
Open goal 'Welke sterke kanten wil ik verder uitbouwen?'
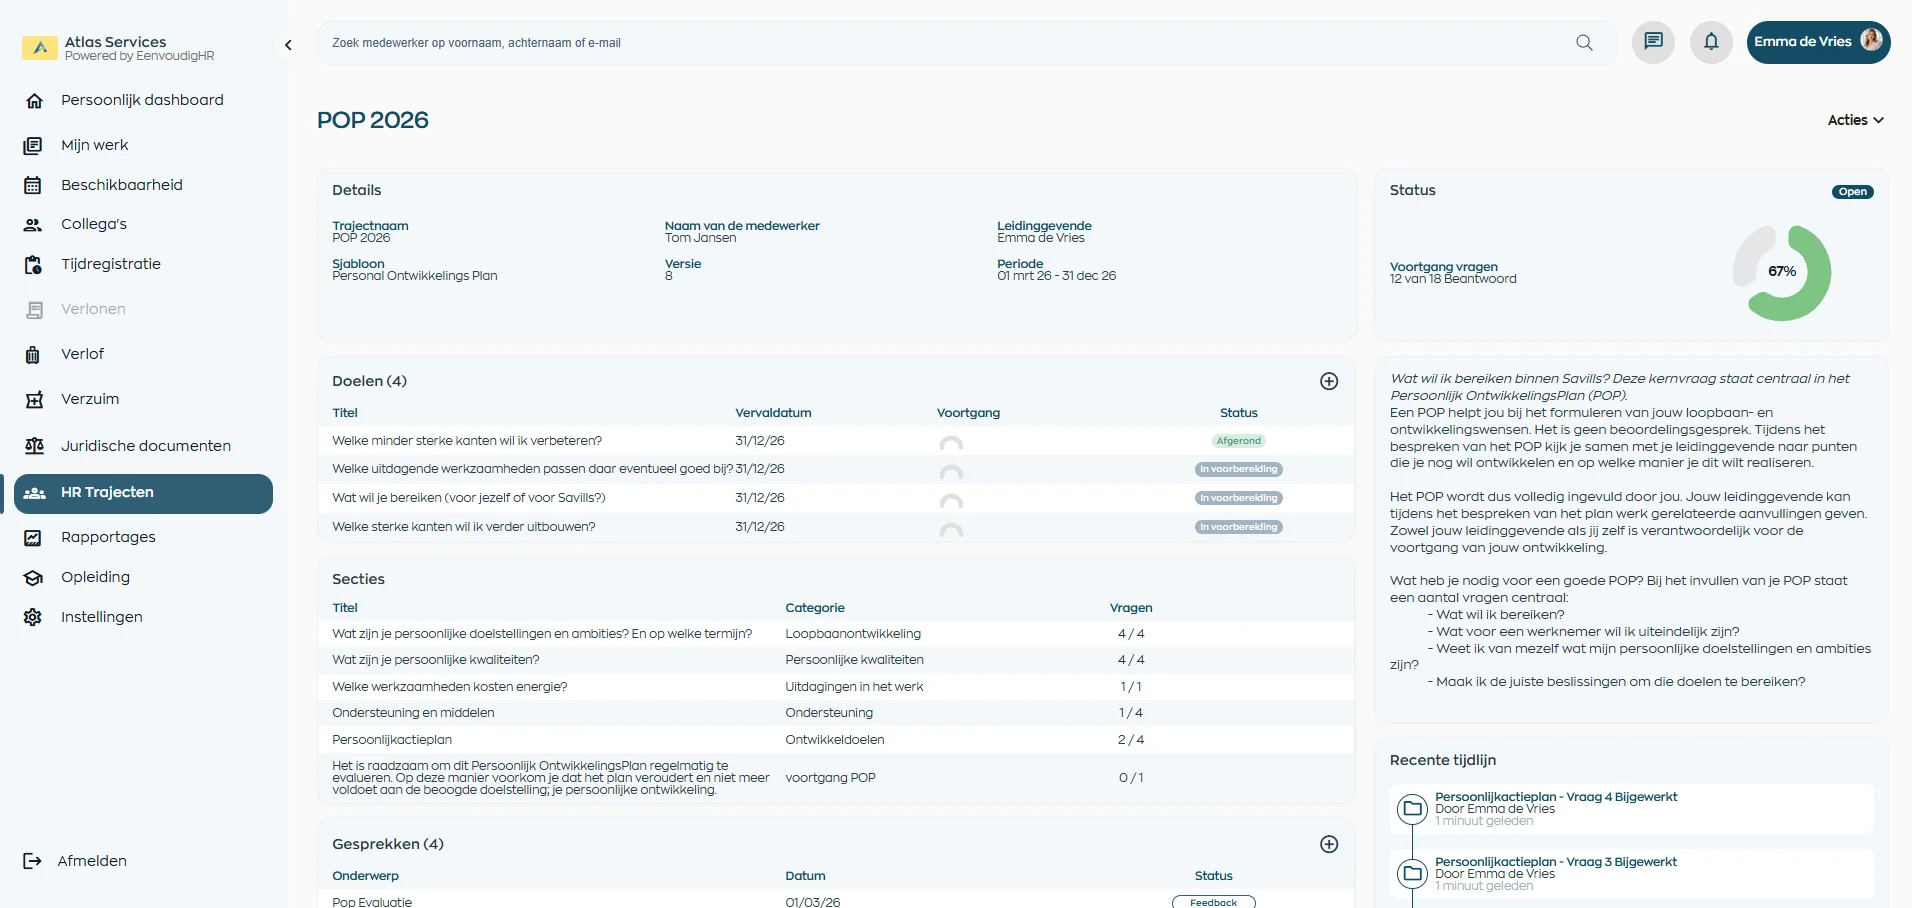(x=463, y=527)
